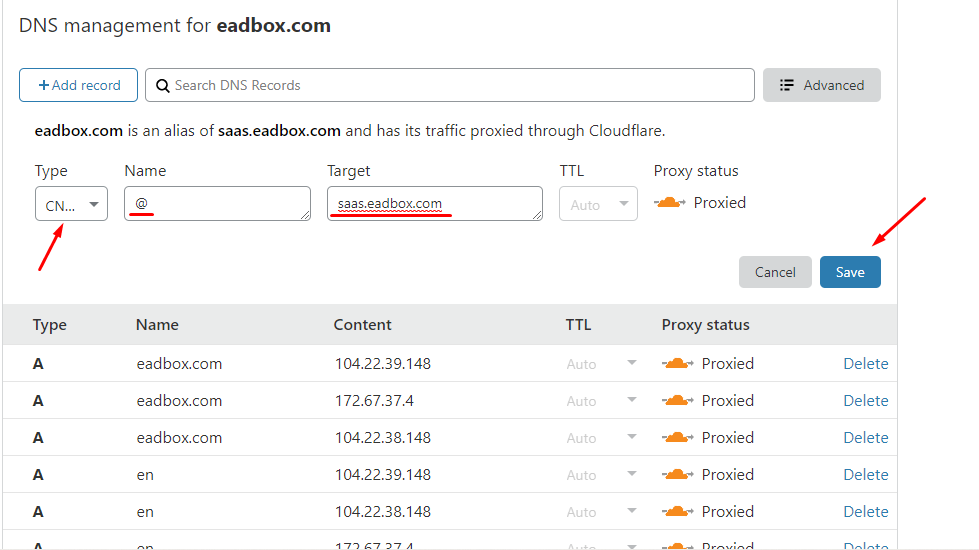The height and width of the screenshot is (550, 979).
Task: Toggle proxy cloud for 104.22.38.148 eadbox.com row
Action: (x=677, y=437)
